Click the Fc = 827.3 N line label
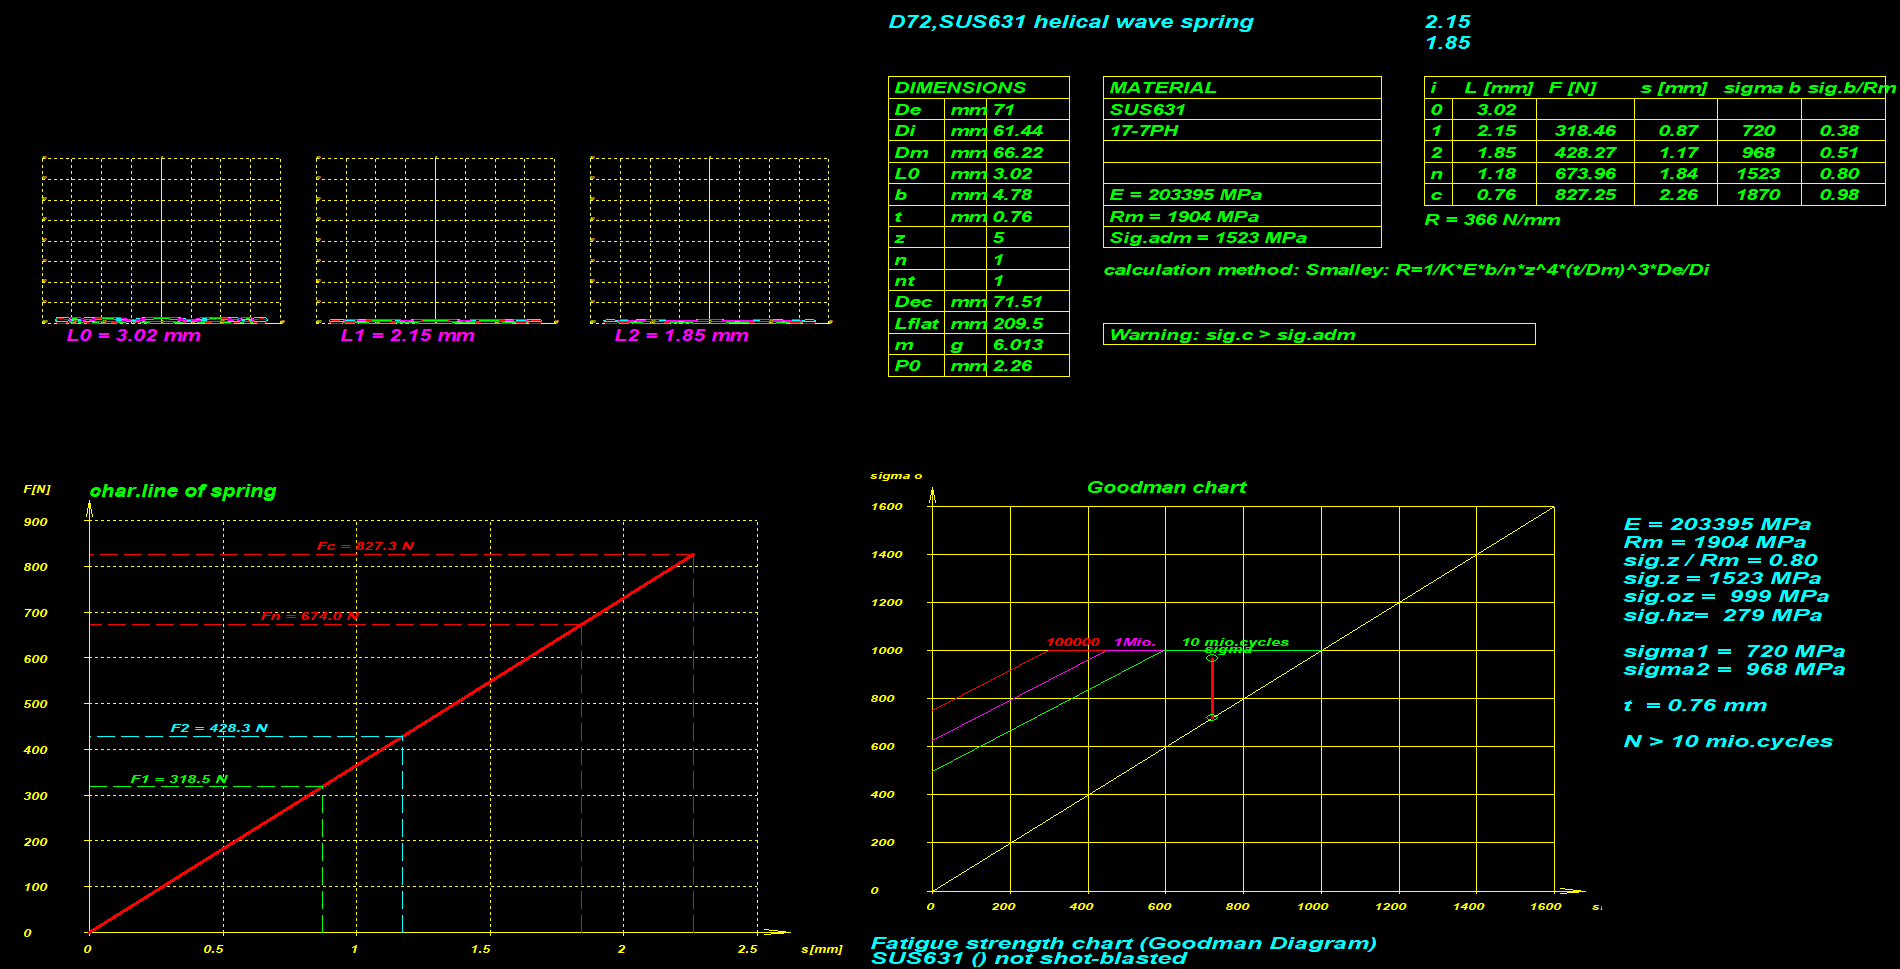1900x969 pixels. (365, 546)
